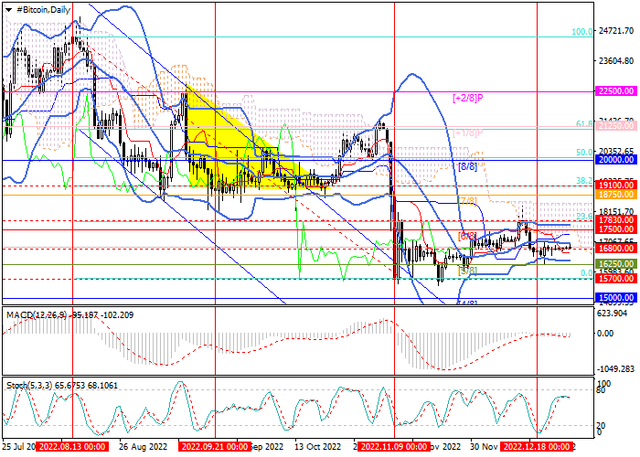
Task: Click the orange 18750.00 price label
Action: 616,195
